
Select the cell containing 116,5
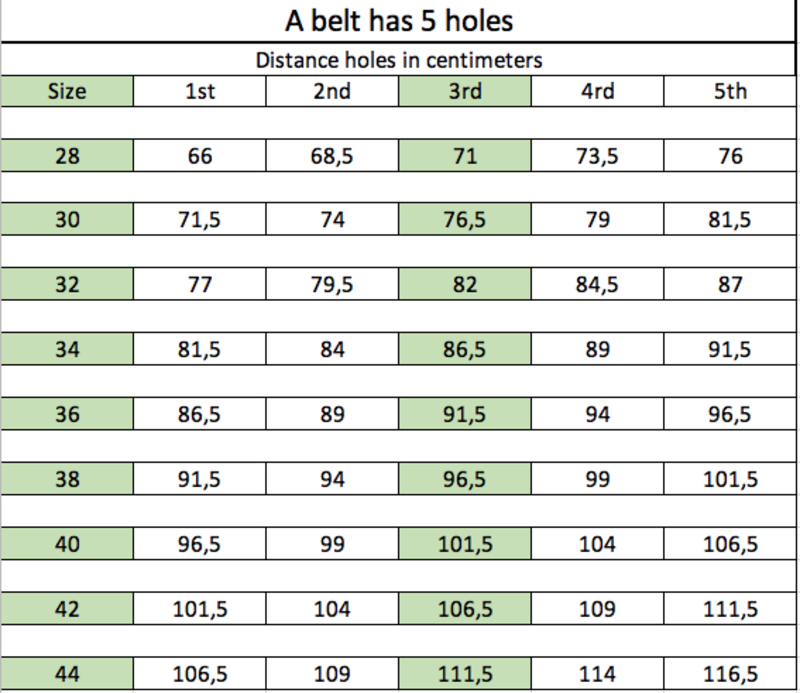click(730, 674)
